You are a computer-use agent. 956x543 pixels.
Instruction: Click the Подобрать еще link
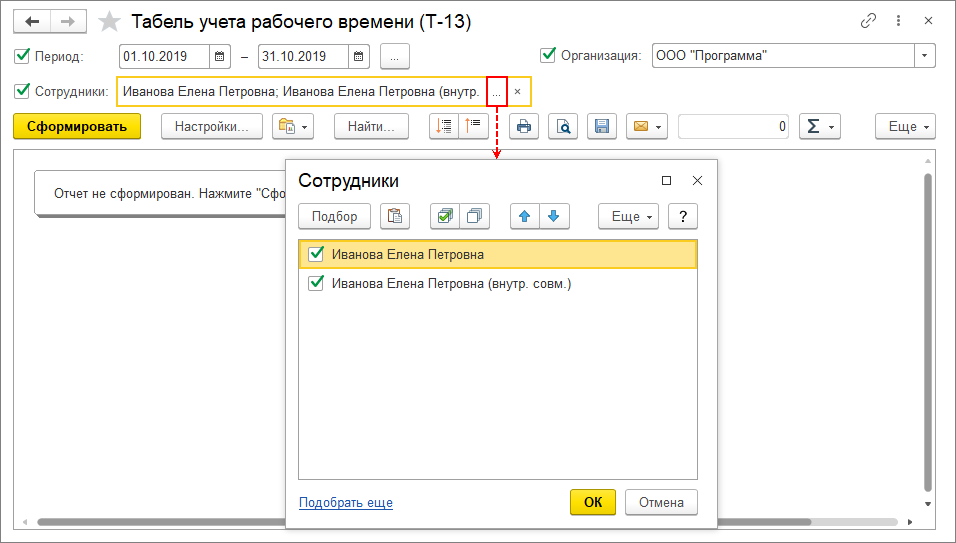tap(346, 503)
